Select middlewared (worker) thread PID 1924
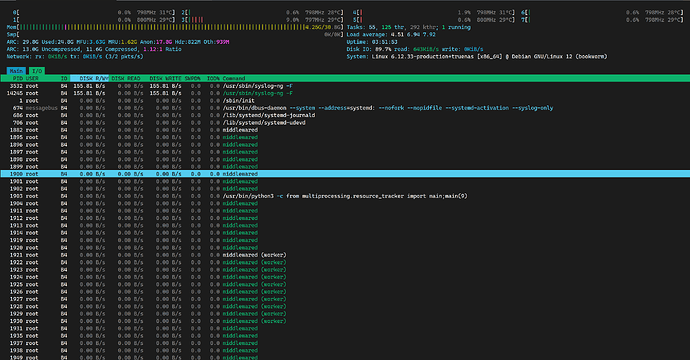The image size is (690, 360). [x=345, y=277]
